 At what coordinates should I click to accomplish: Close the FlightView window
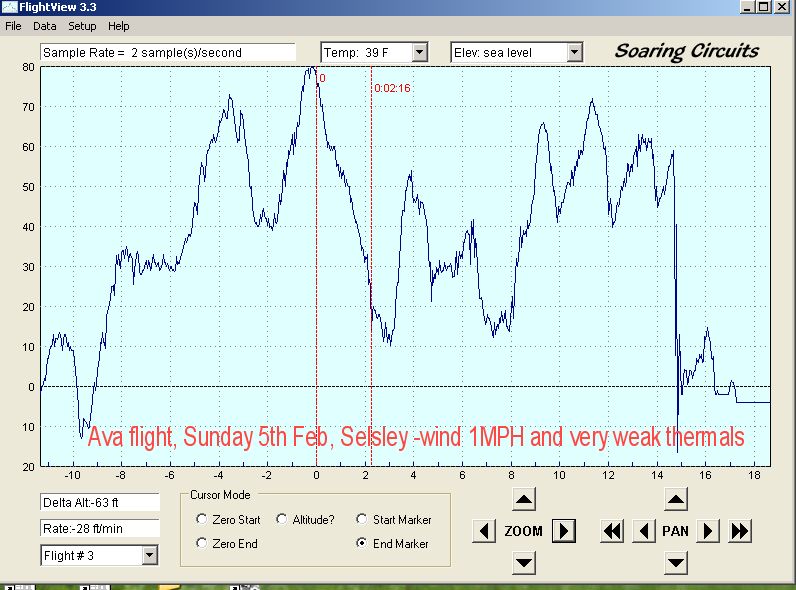coord(782,7)
